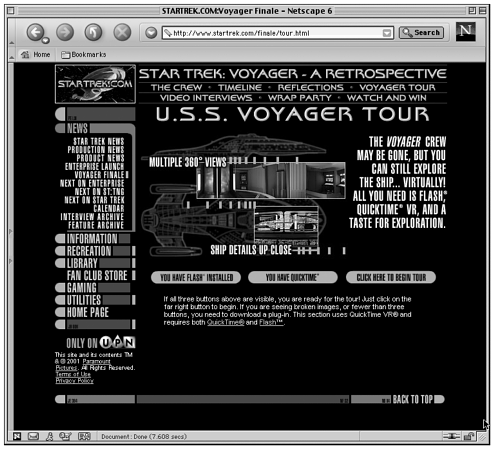The height and width of the screenshot is (449, 495).
Task: Open the WRAP PARTY section
Action: (x=300, y=98)
